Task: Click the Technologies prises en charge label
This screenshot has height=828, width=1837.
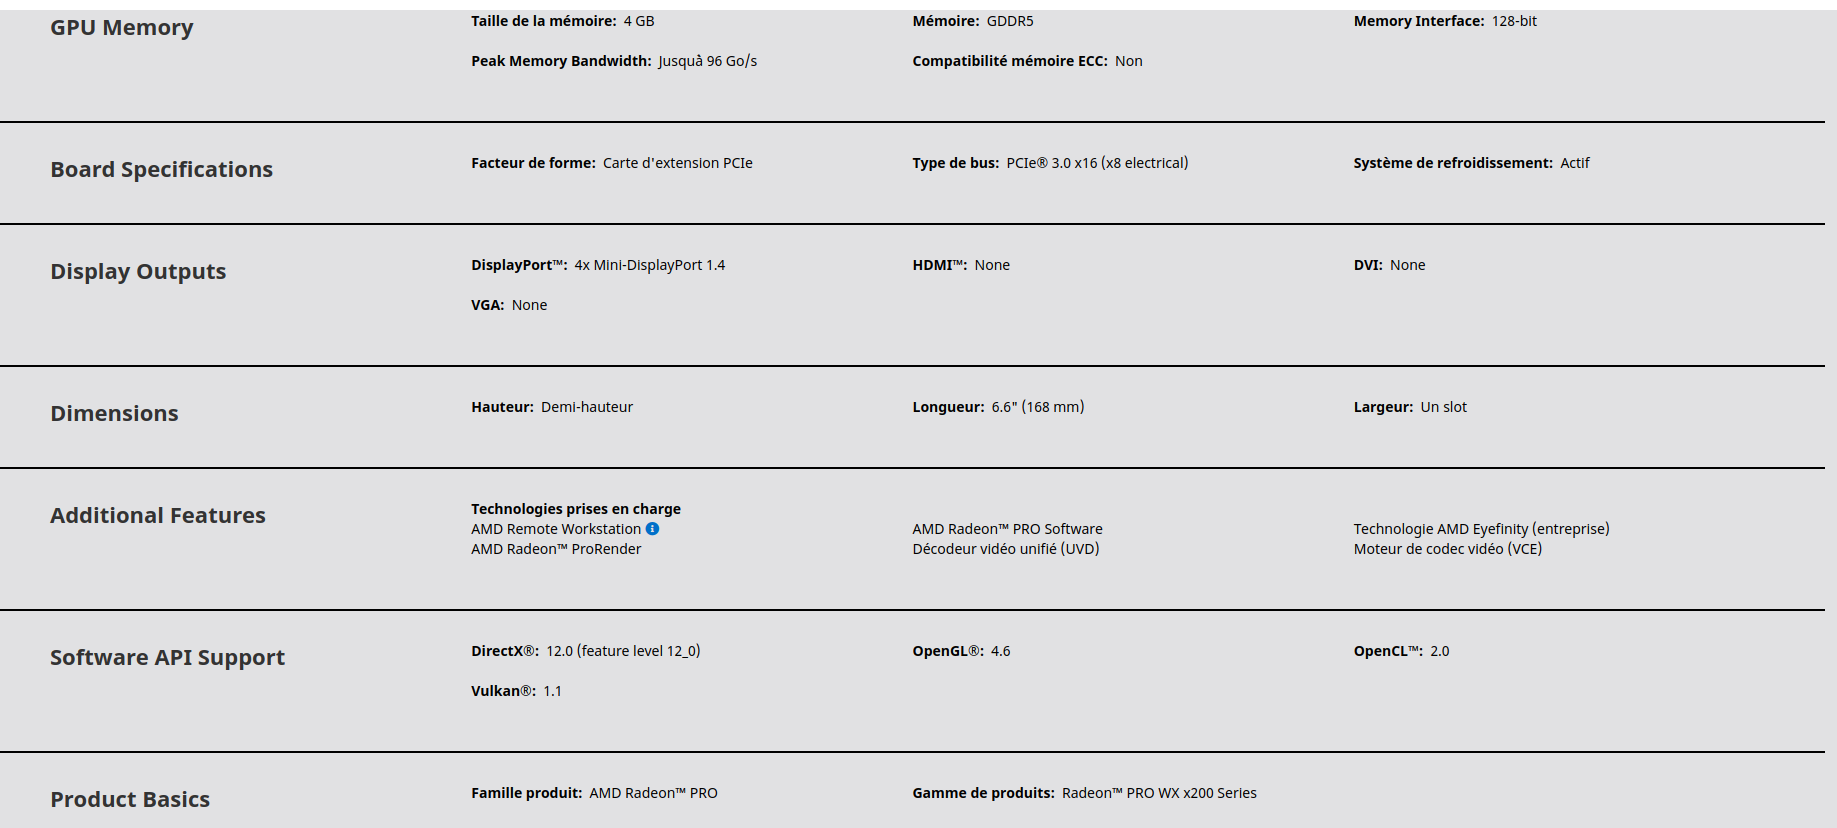Action: (576, 509)
